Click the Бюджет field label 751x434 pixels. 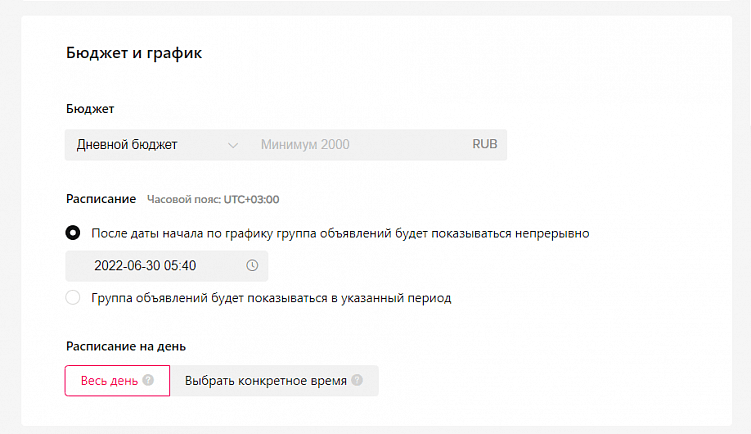[x=90, y=109]
